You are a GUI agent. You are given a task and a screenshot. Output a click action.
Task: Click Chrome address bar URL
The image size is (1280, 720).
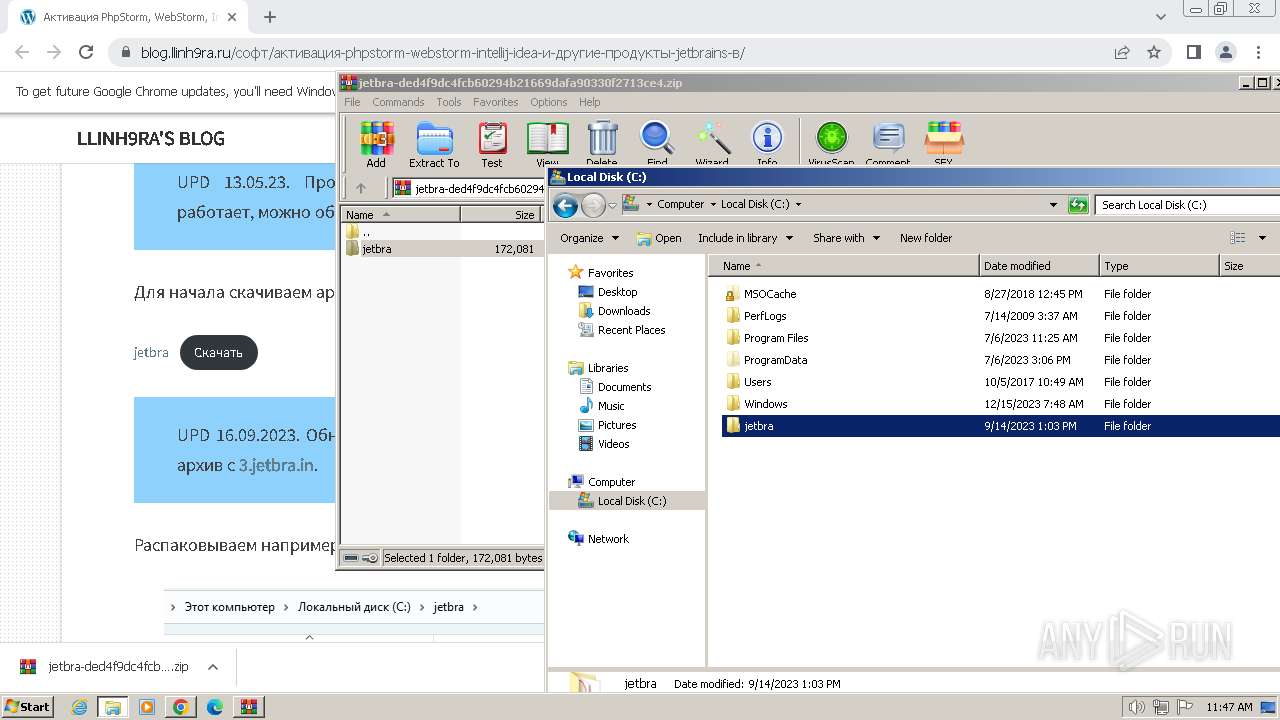pos(443,53)
